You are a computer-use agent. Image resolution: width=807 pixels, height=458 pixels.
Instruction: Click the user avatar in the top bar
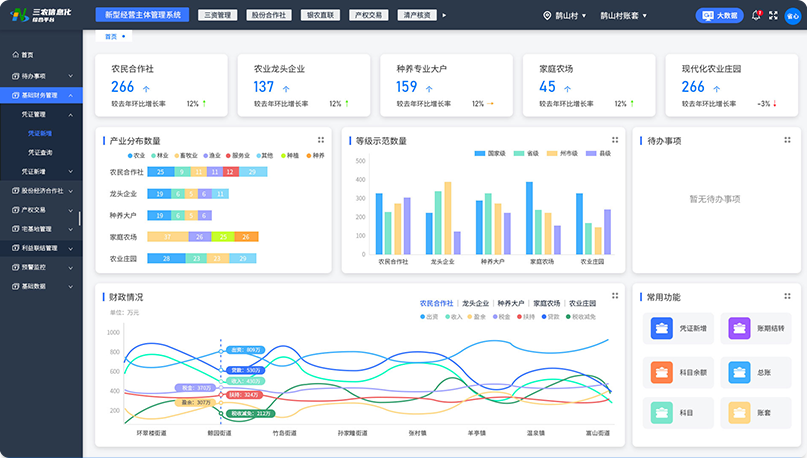[x=791, y=15]
